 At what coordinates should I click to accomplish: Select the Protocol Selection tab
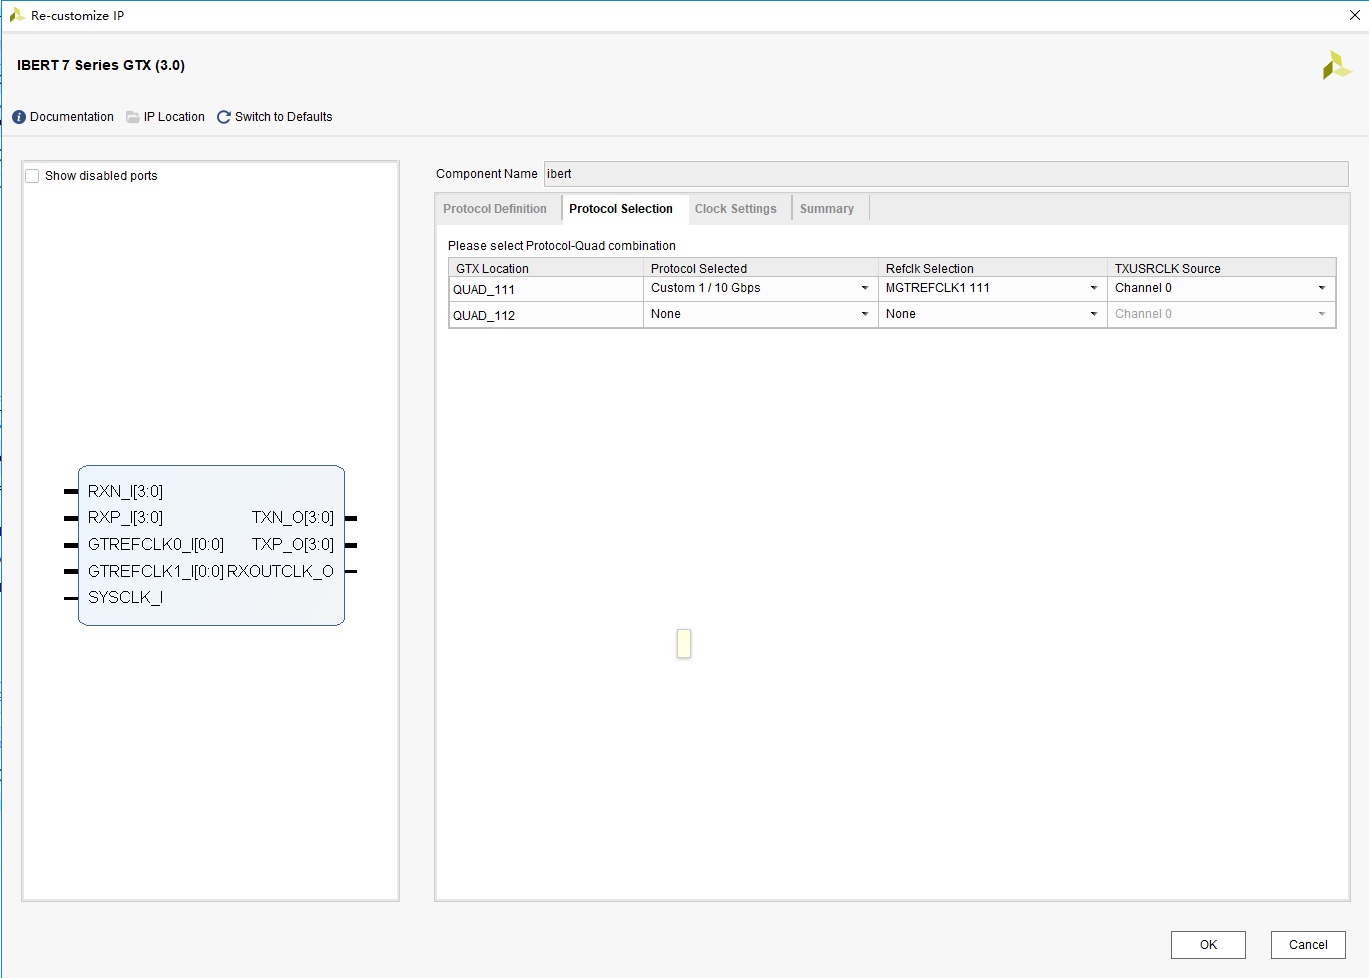pos(621,209)
